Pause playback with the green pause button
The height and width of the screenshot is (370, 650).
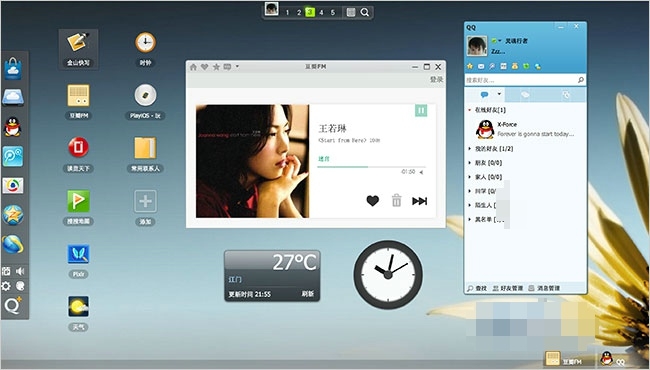click(421, 111)
